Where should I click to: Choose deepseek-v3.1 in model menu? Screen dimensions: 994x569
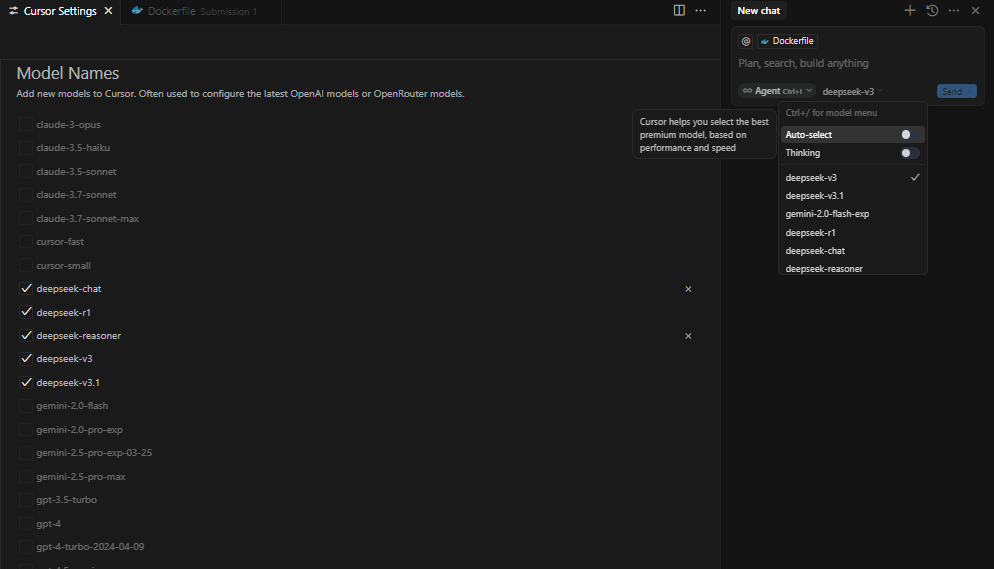(853, 196)
